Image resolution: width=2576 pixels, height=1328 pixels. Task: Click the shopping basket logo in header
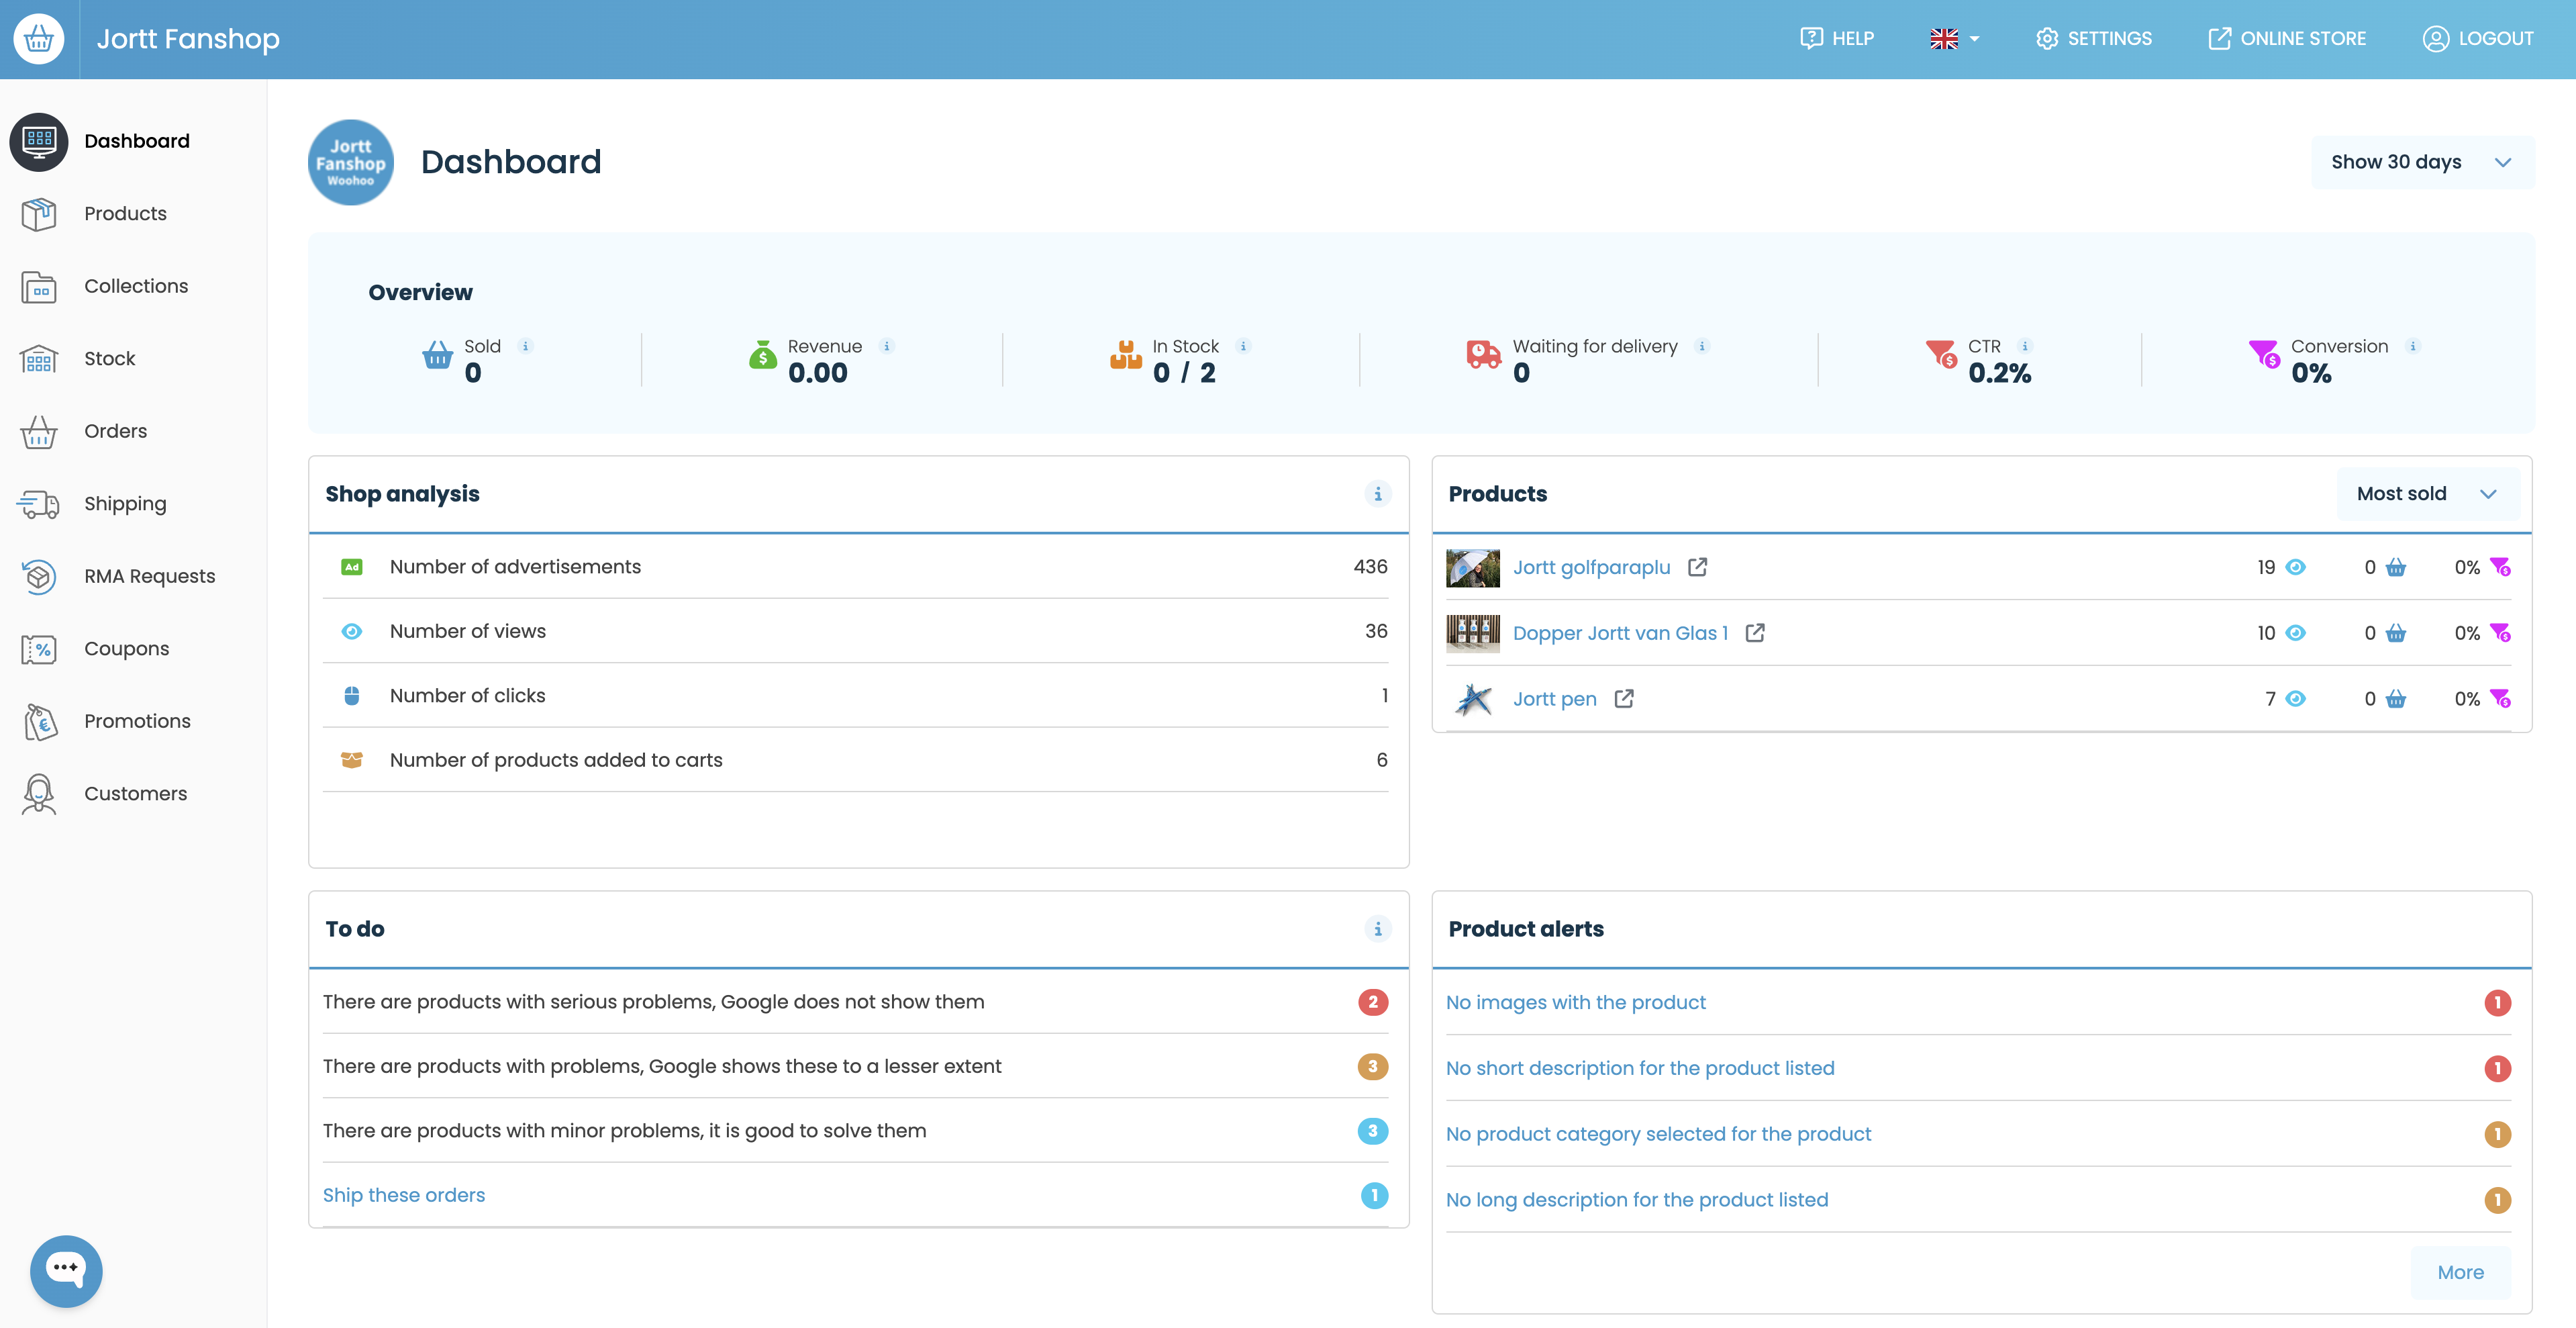[x=39, y=39]
